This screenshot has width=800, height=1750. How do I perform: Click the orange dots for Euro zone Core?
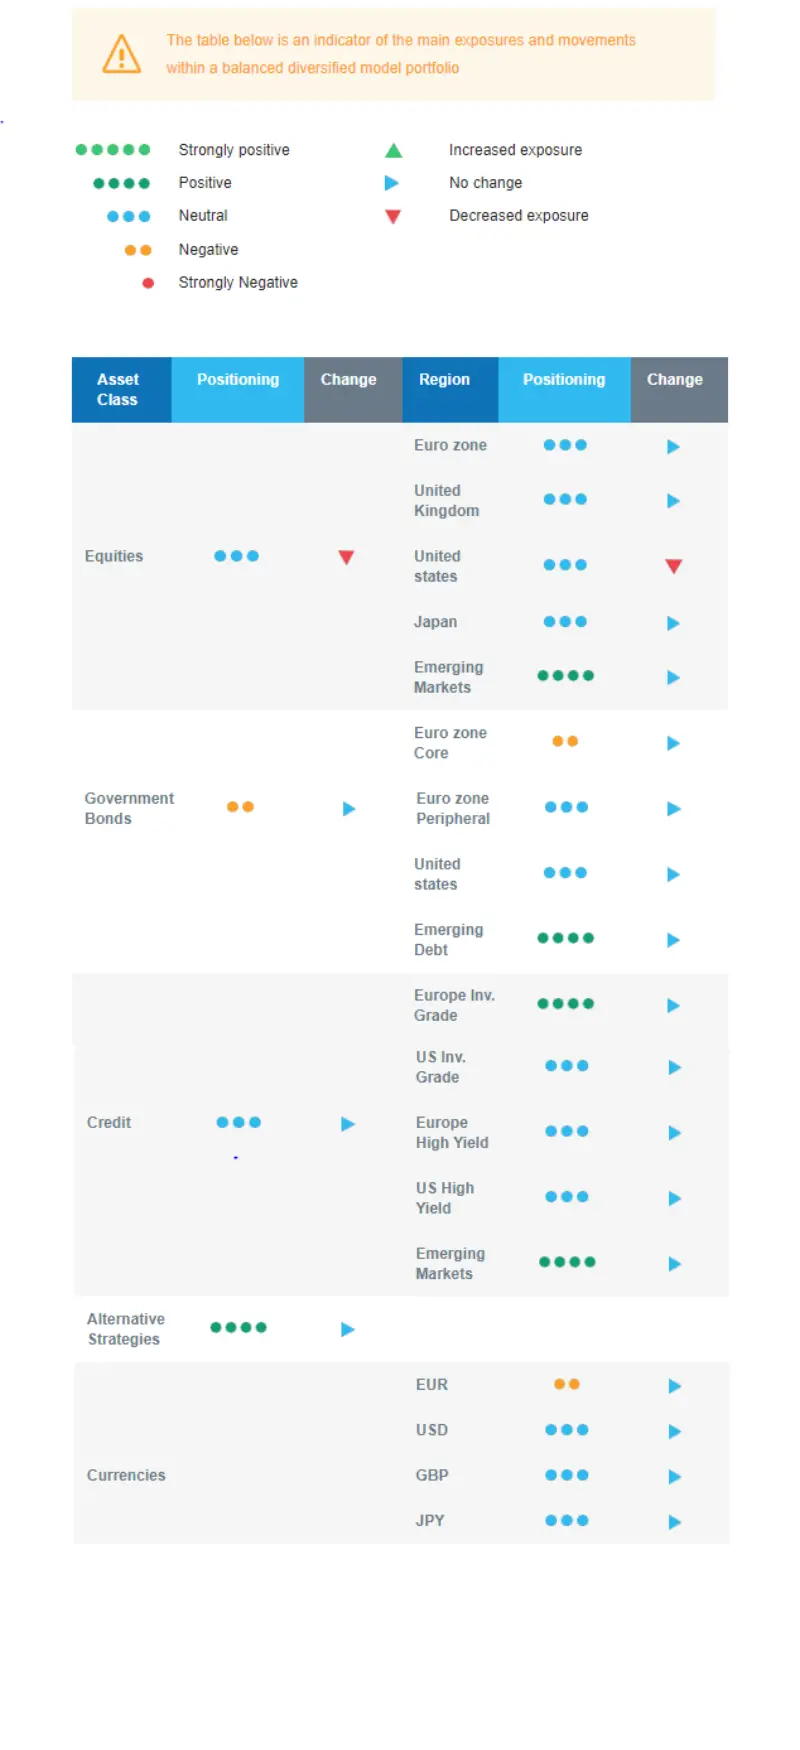tap(565, 741)
